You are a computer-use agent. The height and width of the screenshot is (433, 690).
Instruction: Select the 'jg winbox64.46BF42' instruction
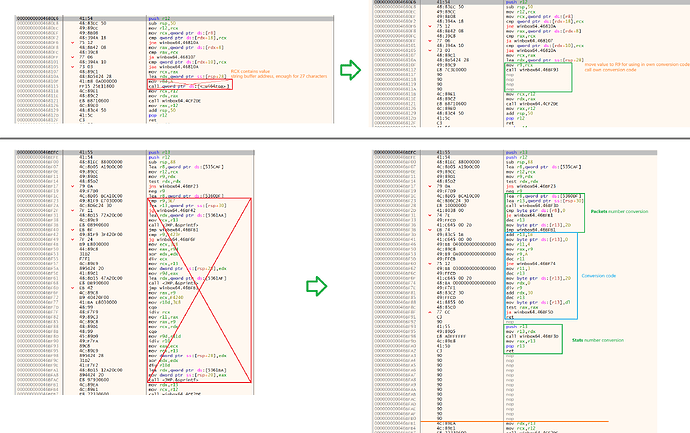(x=172, y=210)
